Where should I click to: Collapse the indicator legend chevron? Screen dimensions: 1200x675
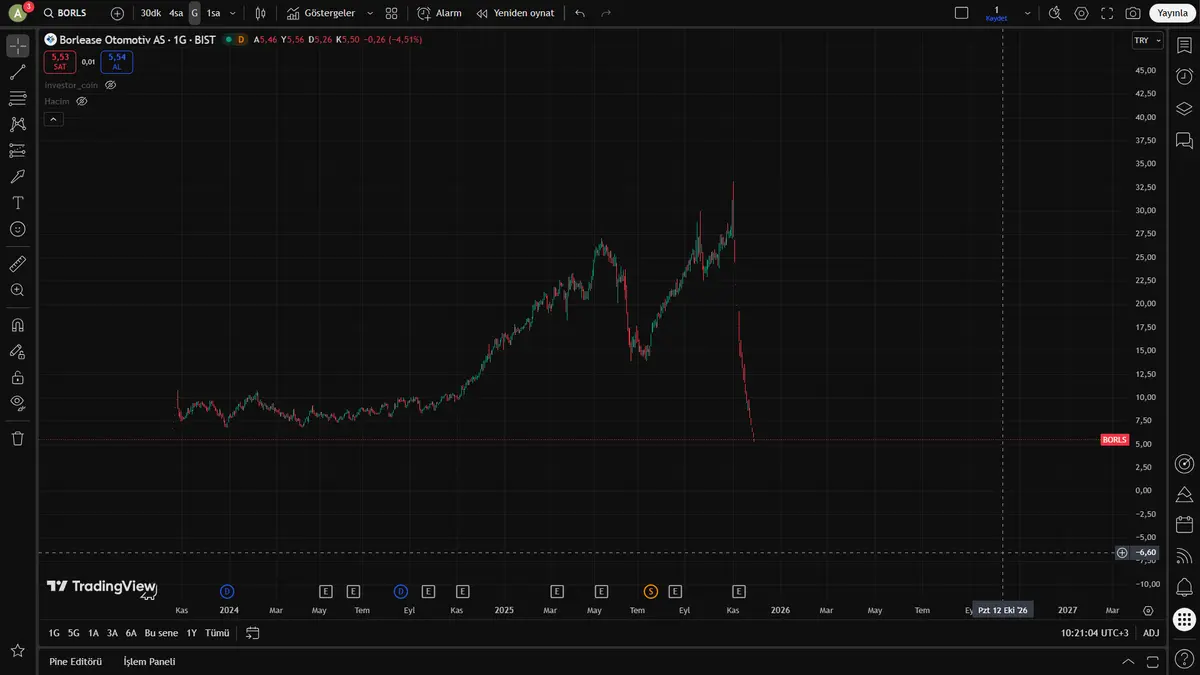tap(54, 119)
